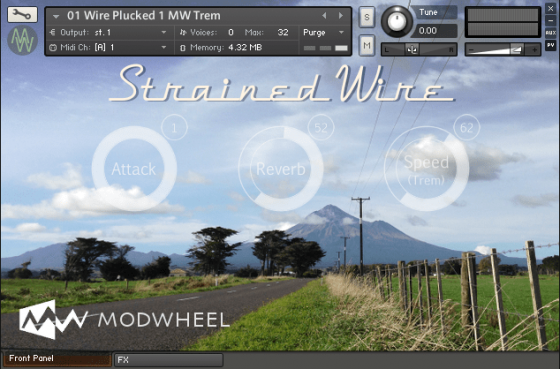This screenshot has width=560, height=369.
Task: Click the Memory icon
Action: pyautogui.click(x=183, y=48)
